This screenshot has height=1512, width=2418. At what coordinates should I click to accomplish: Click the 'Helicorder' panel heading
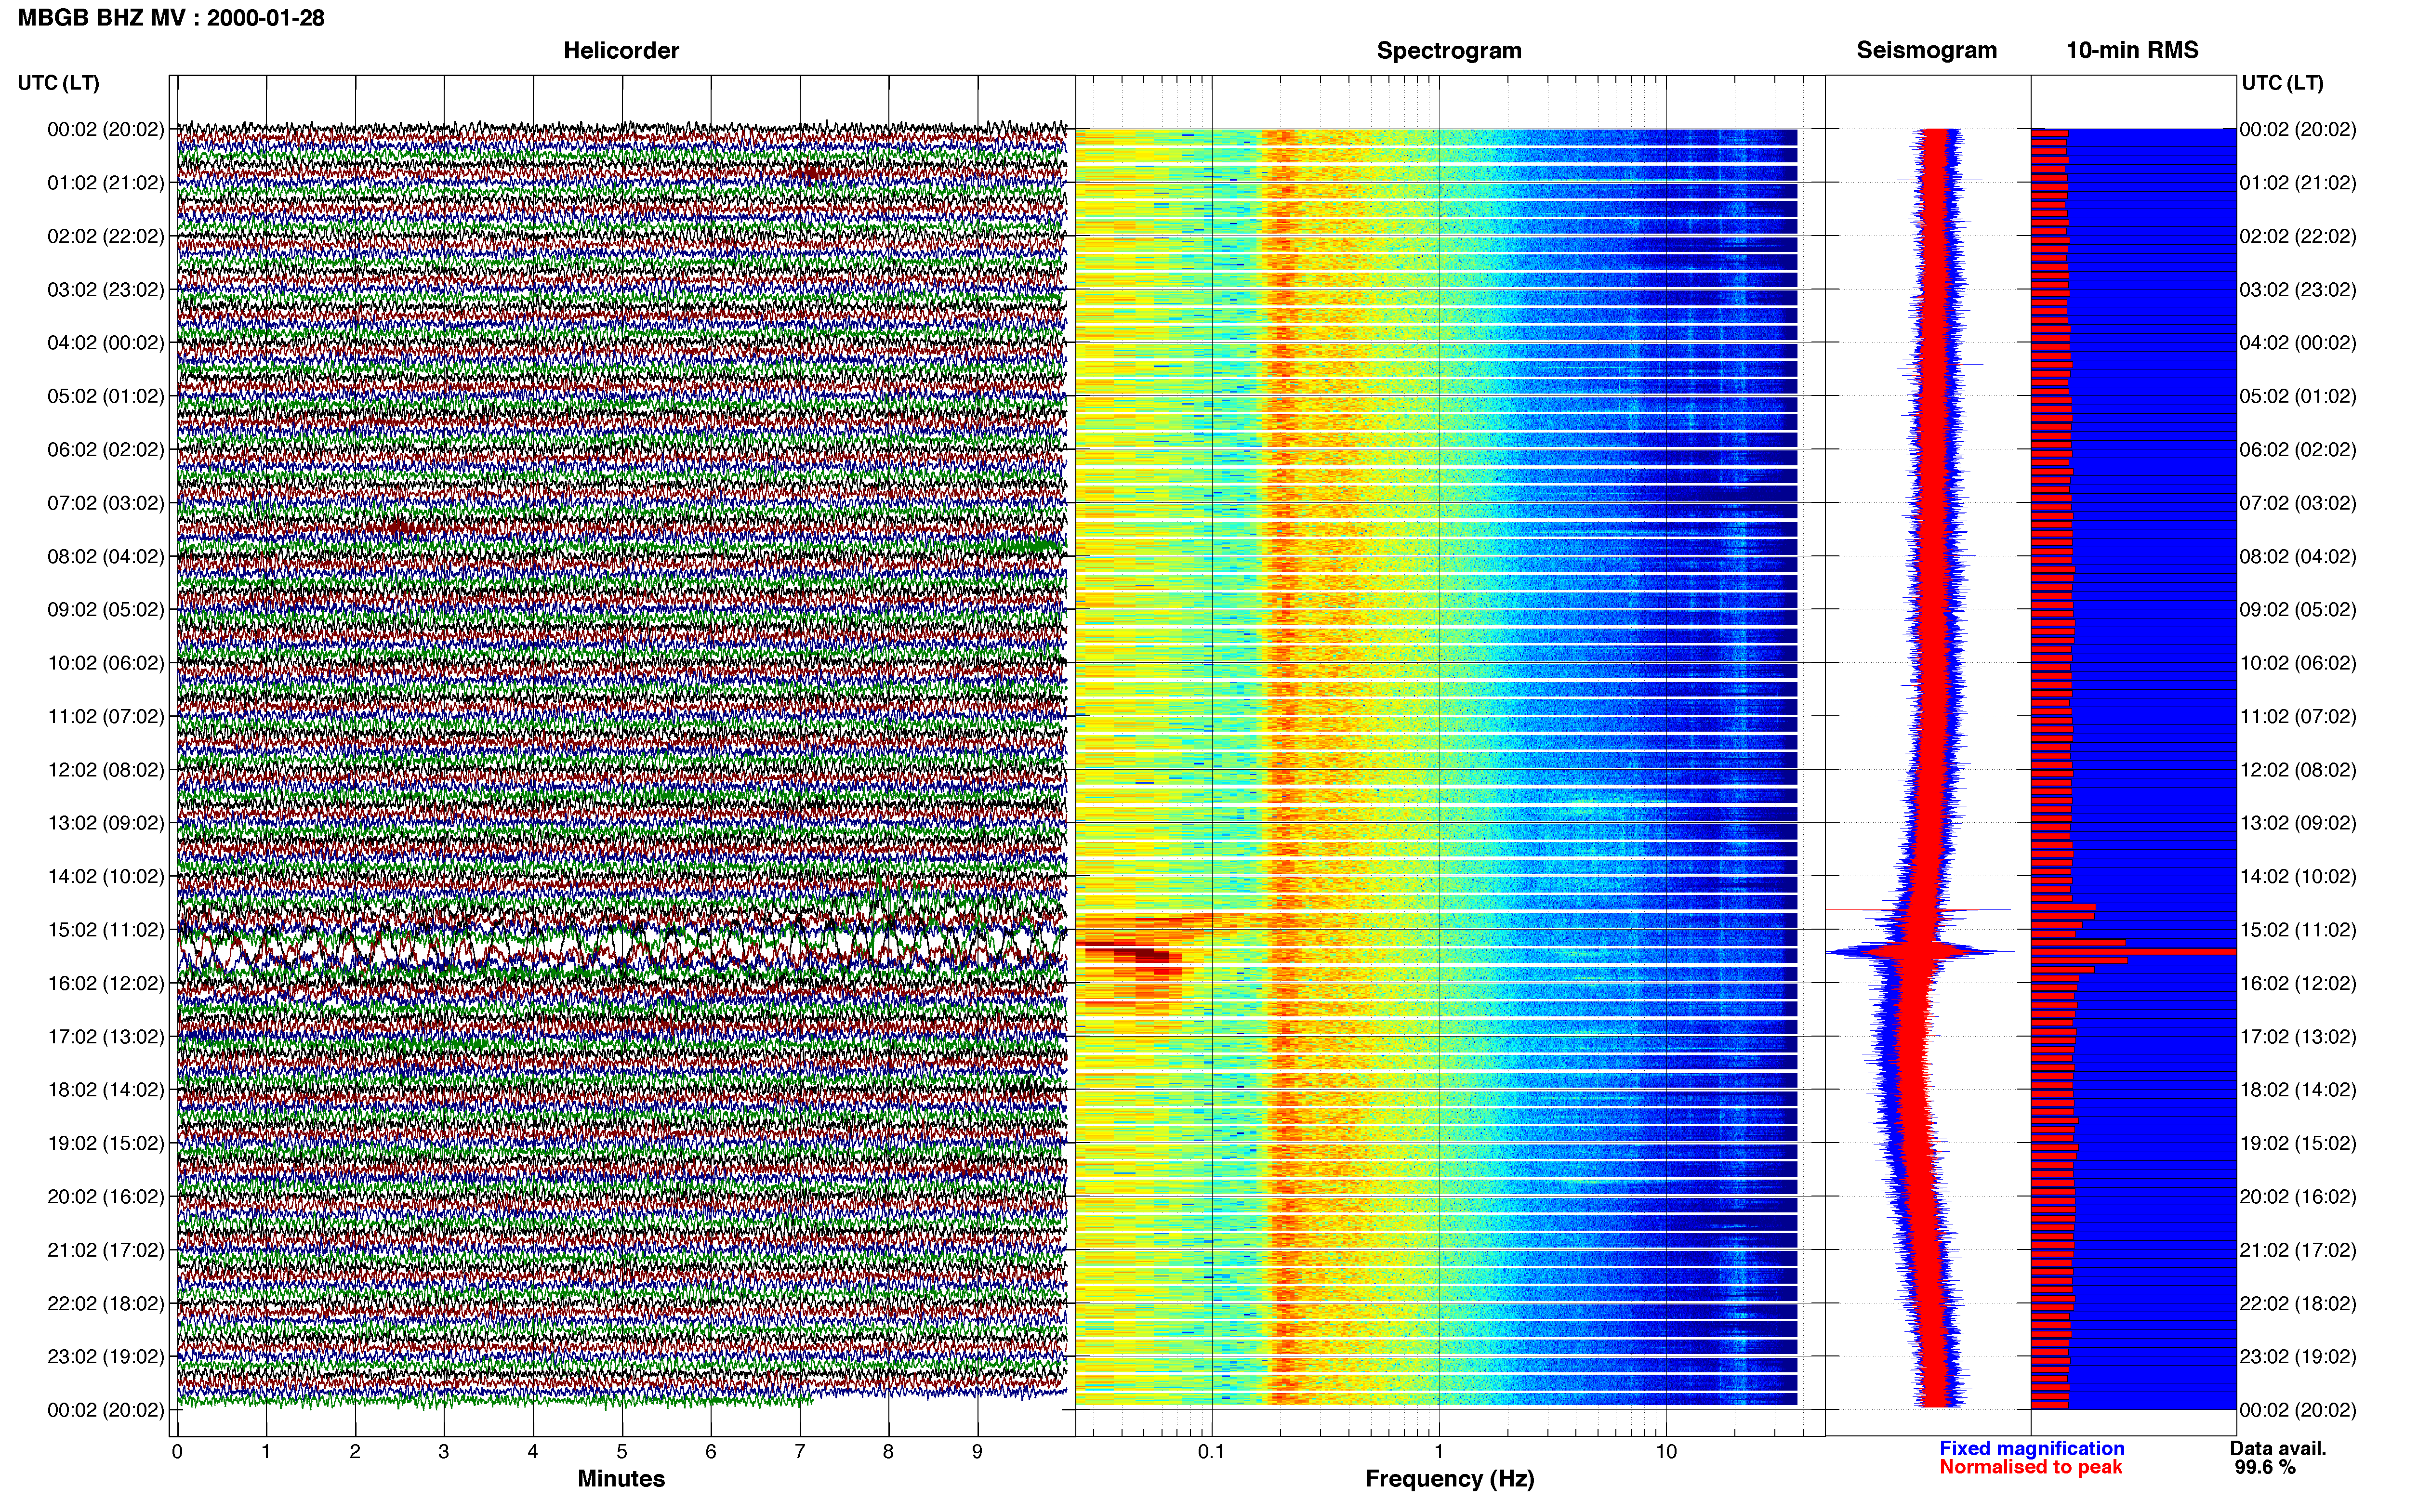click(621, 50)
